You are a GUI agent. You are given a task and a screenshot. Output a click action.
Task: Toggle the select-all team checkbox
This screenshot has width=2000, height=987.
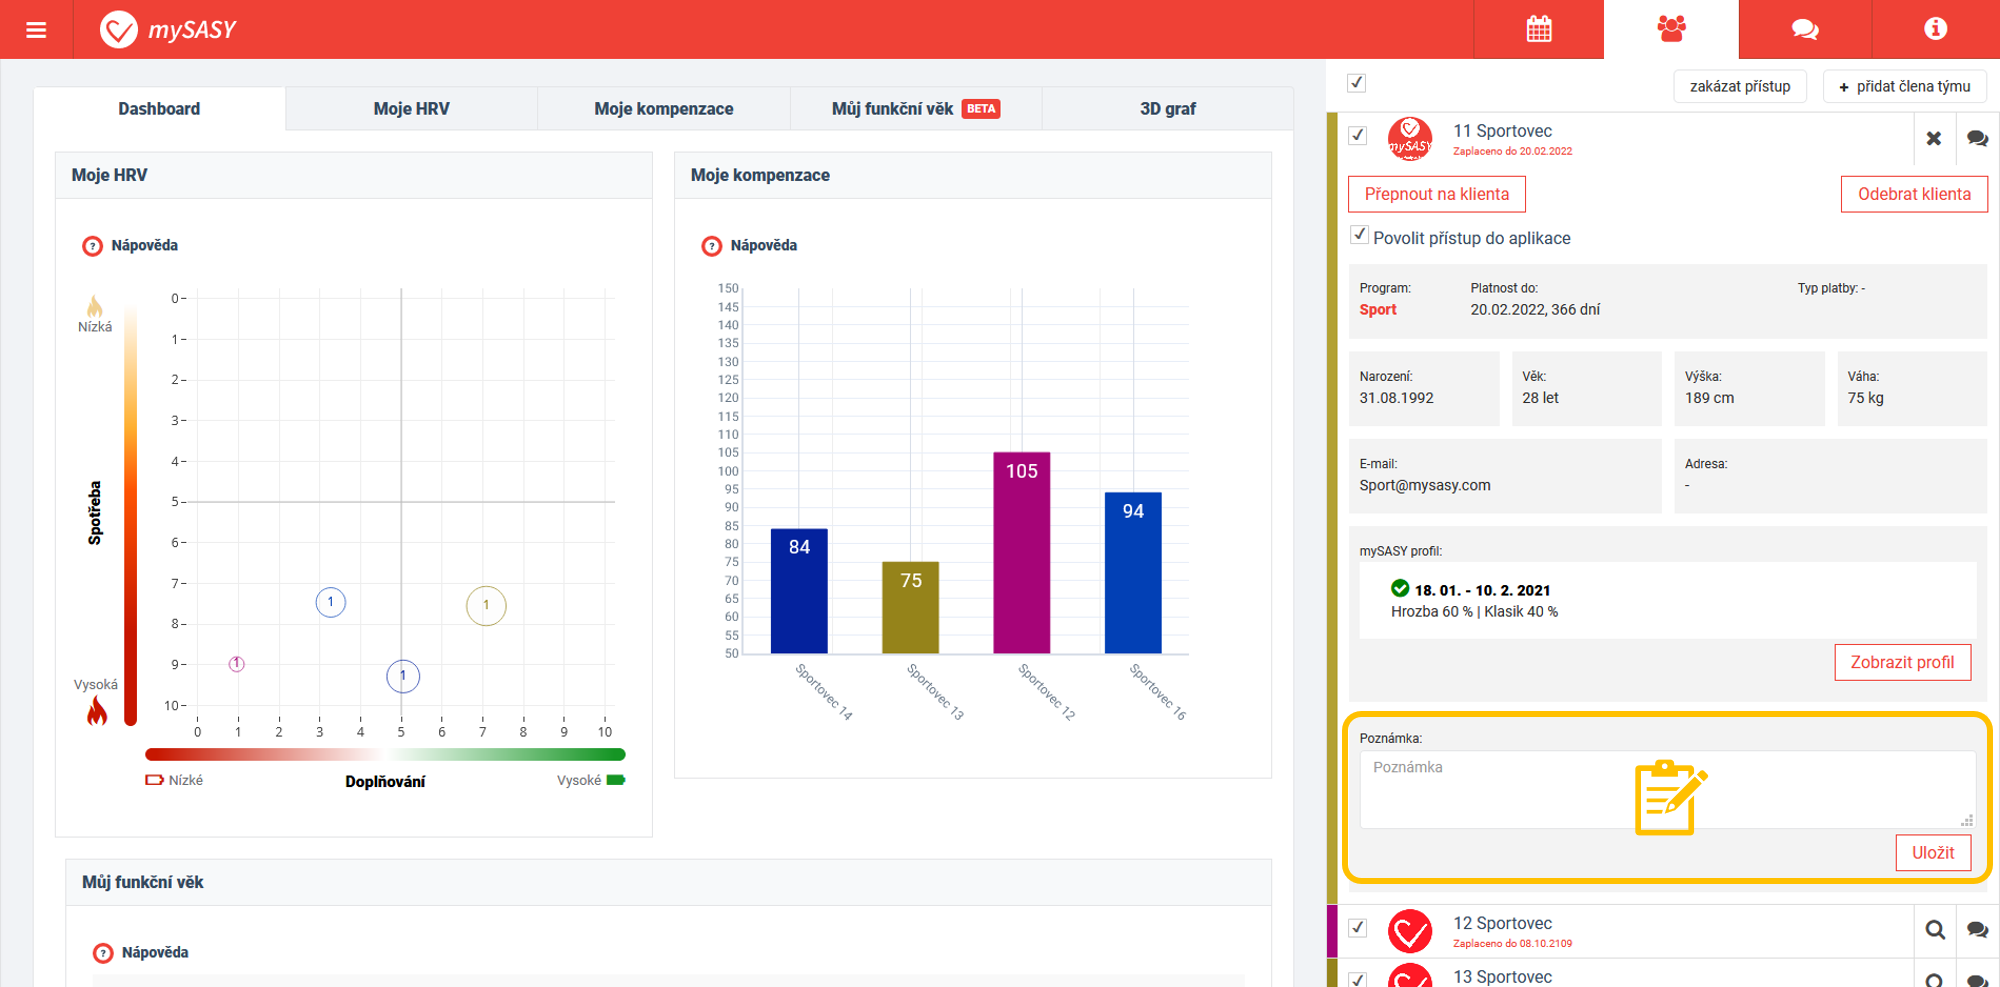1356,83
